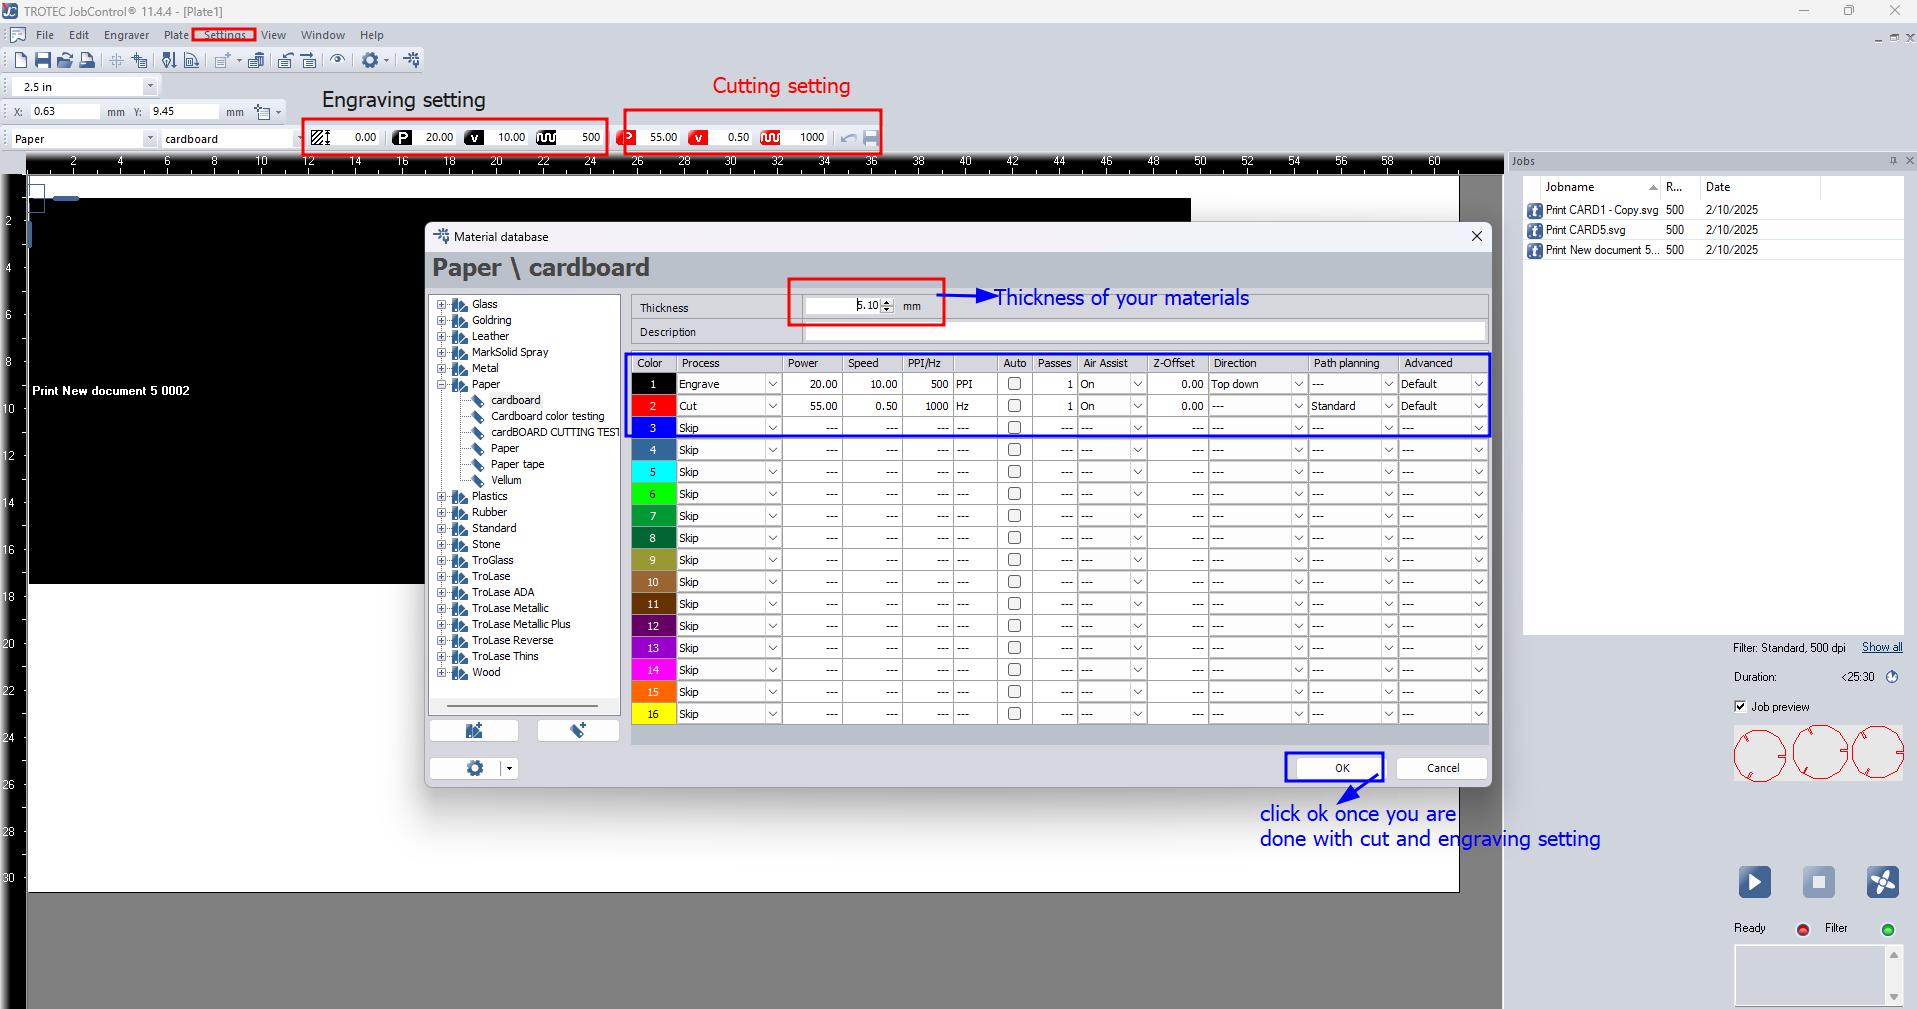The image size is (1917, 1009).
Task: Toggle Auto checkbox for color 3 row
Action: click(x=1014, y=428)
